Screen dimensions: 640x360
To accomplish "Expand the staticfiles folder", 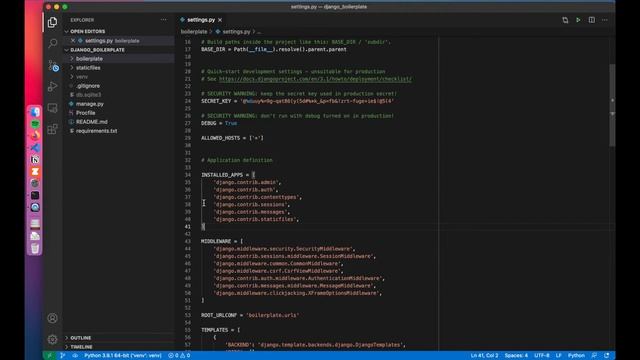I will coord(88,68).
